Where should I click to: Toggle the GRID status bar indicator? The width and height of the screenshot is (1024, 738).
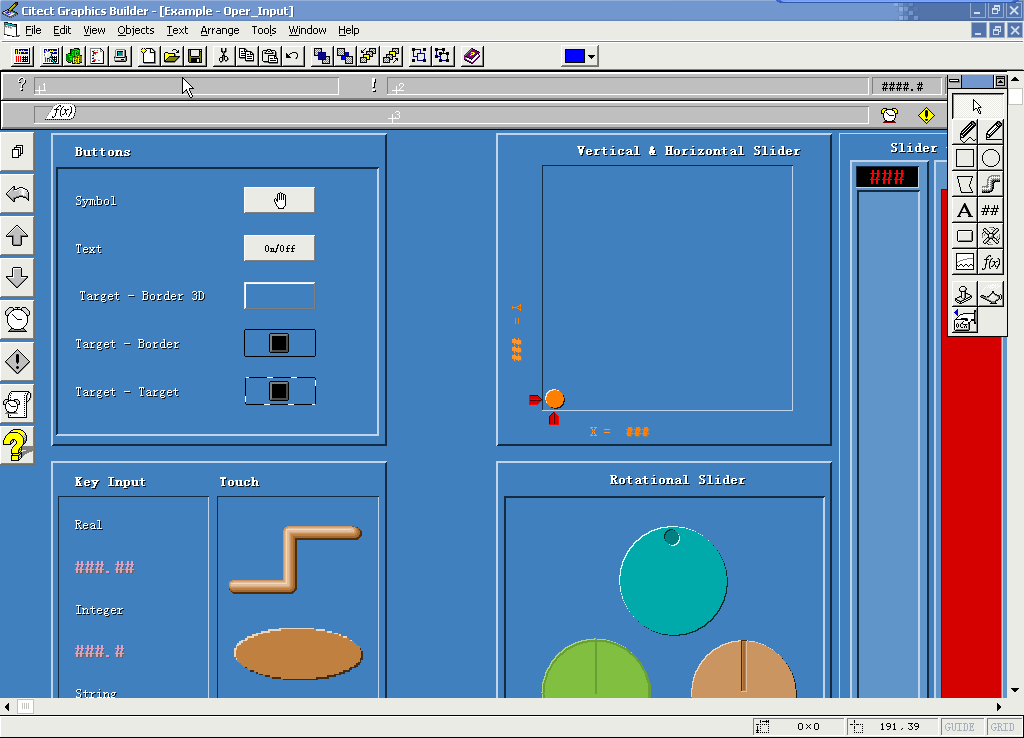click(x=1002, y=727)
